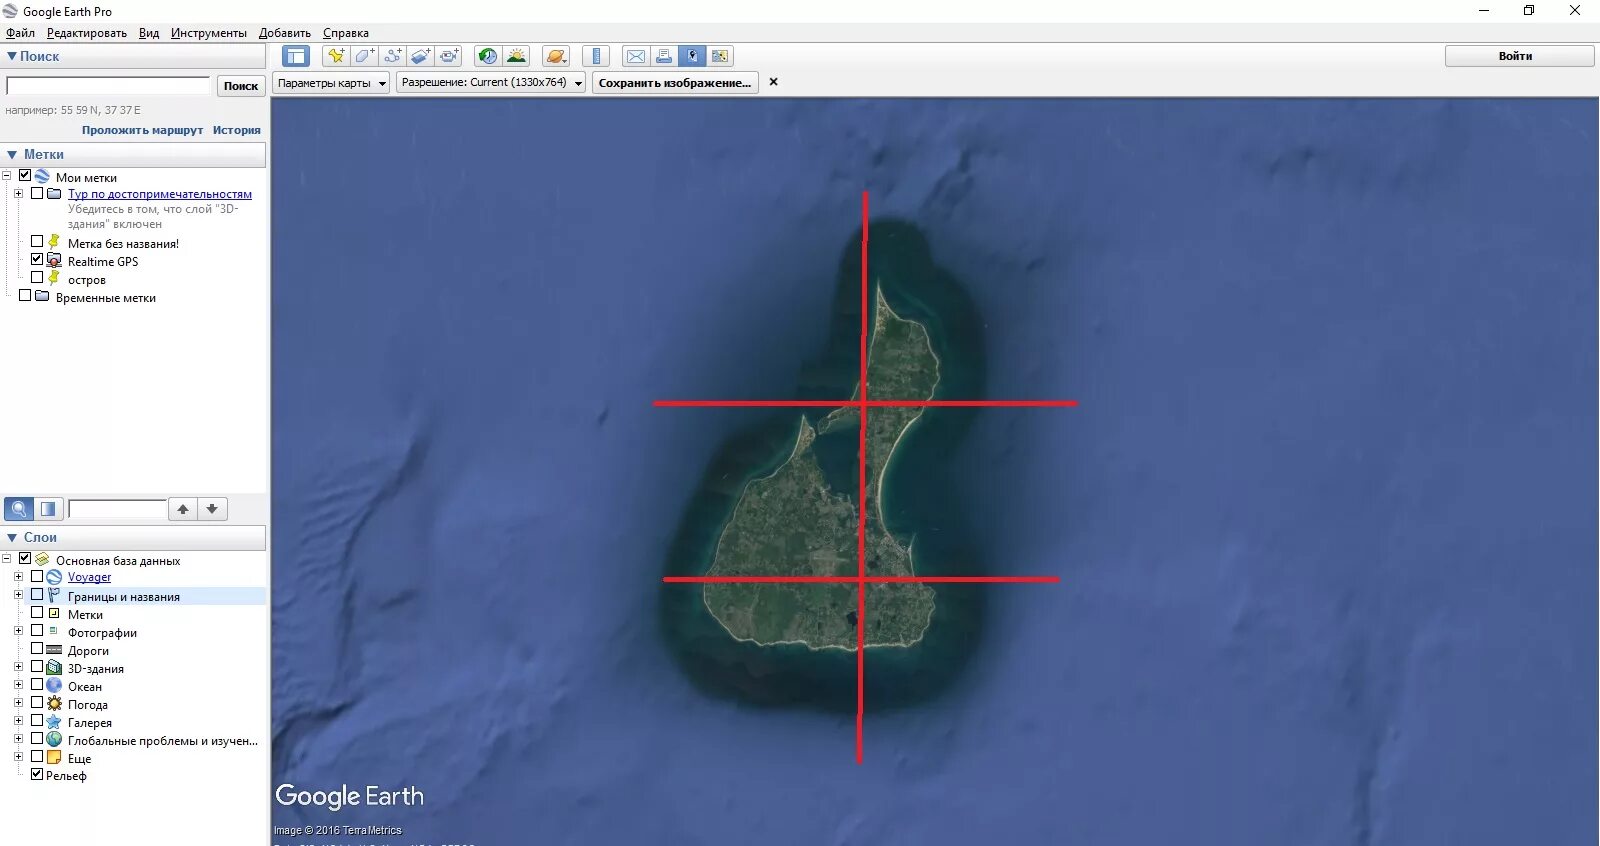Click the search text input field

click(x=108, y=86)
